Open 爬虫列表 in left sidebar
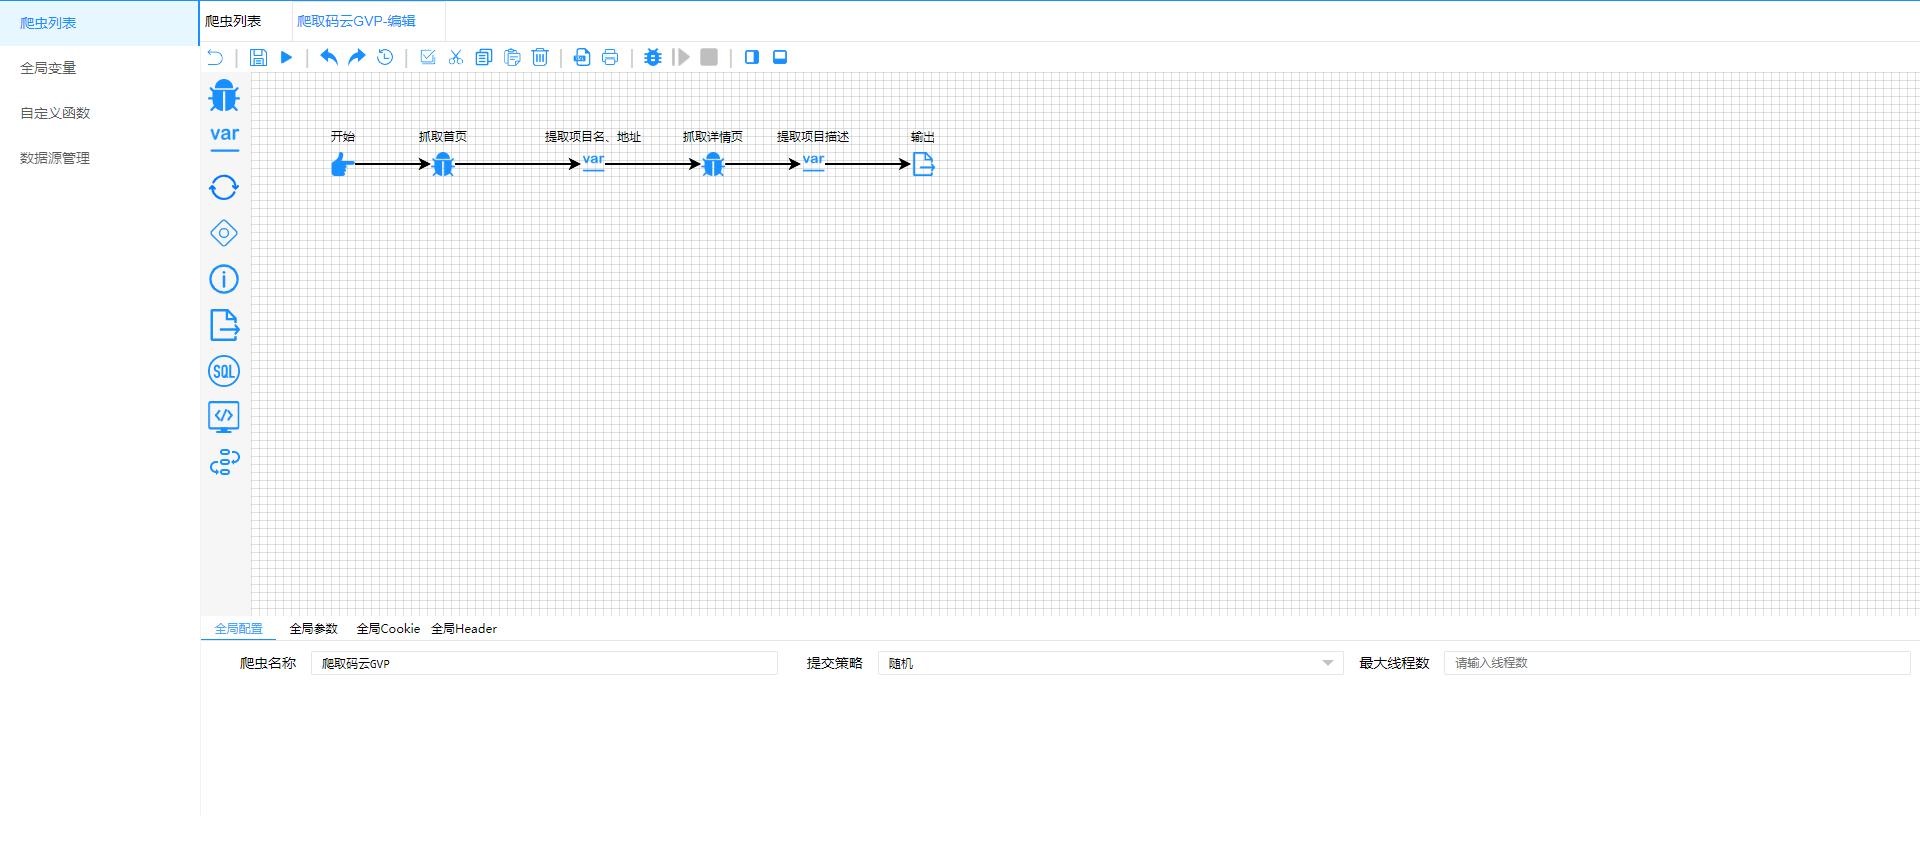The height and width of the screenshot is (860, 1920). 99,23
